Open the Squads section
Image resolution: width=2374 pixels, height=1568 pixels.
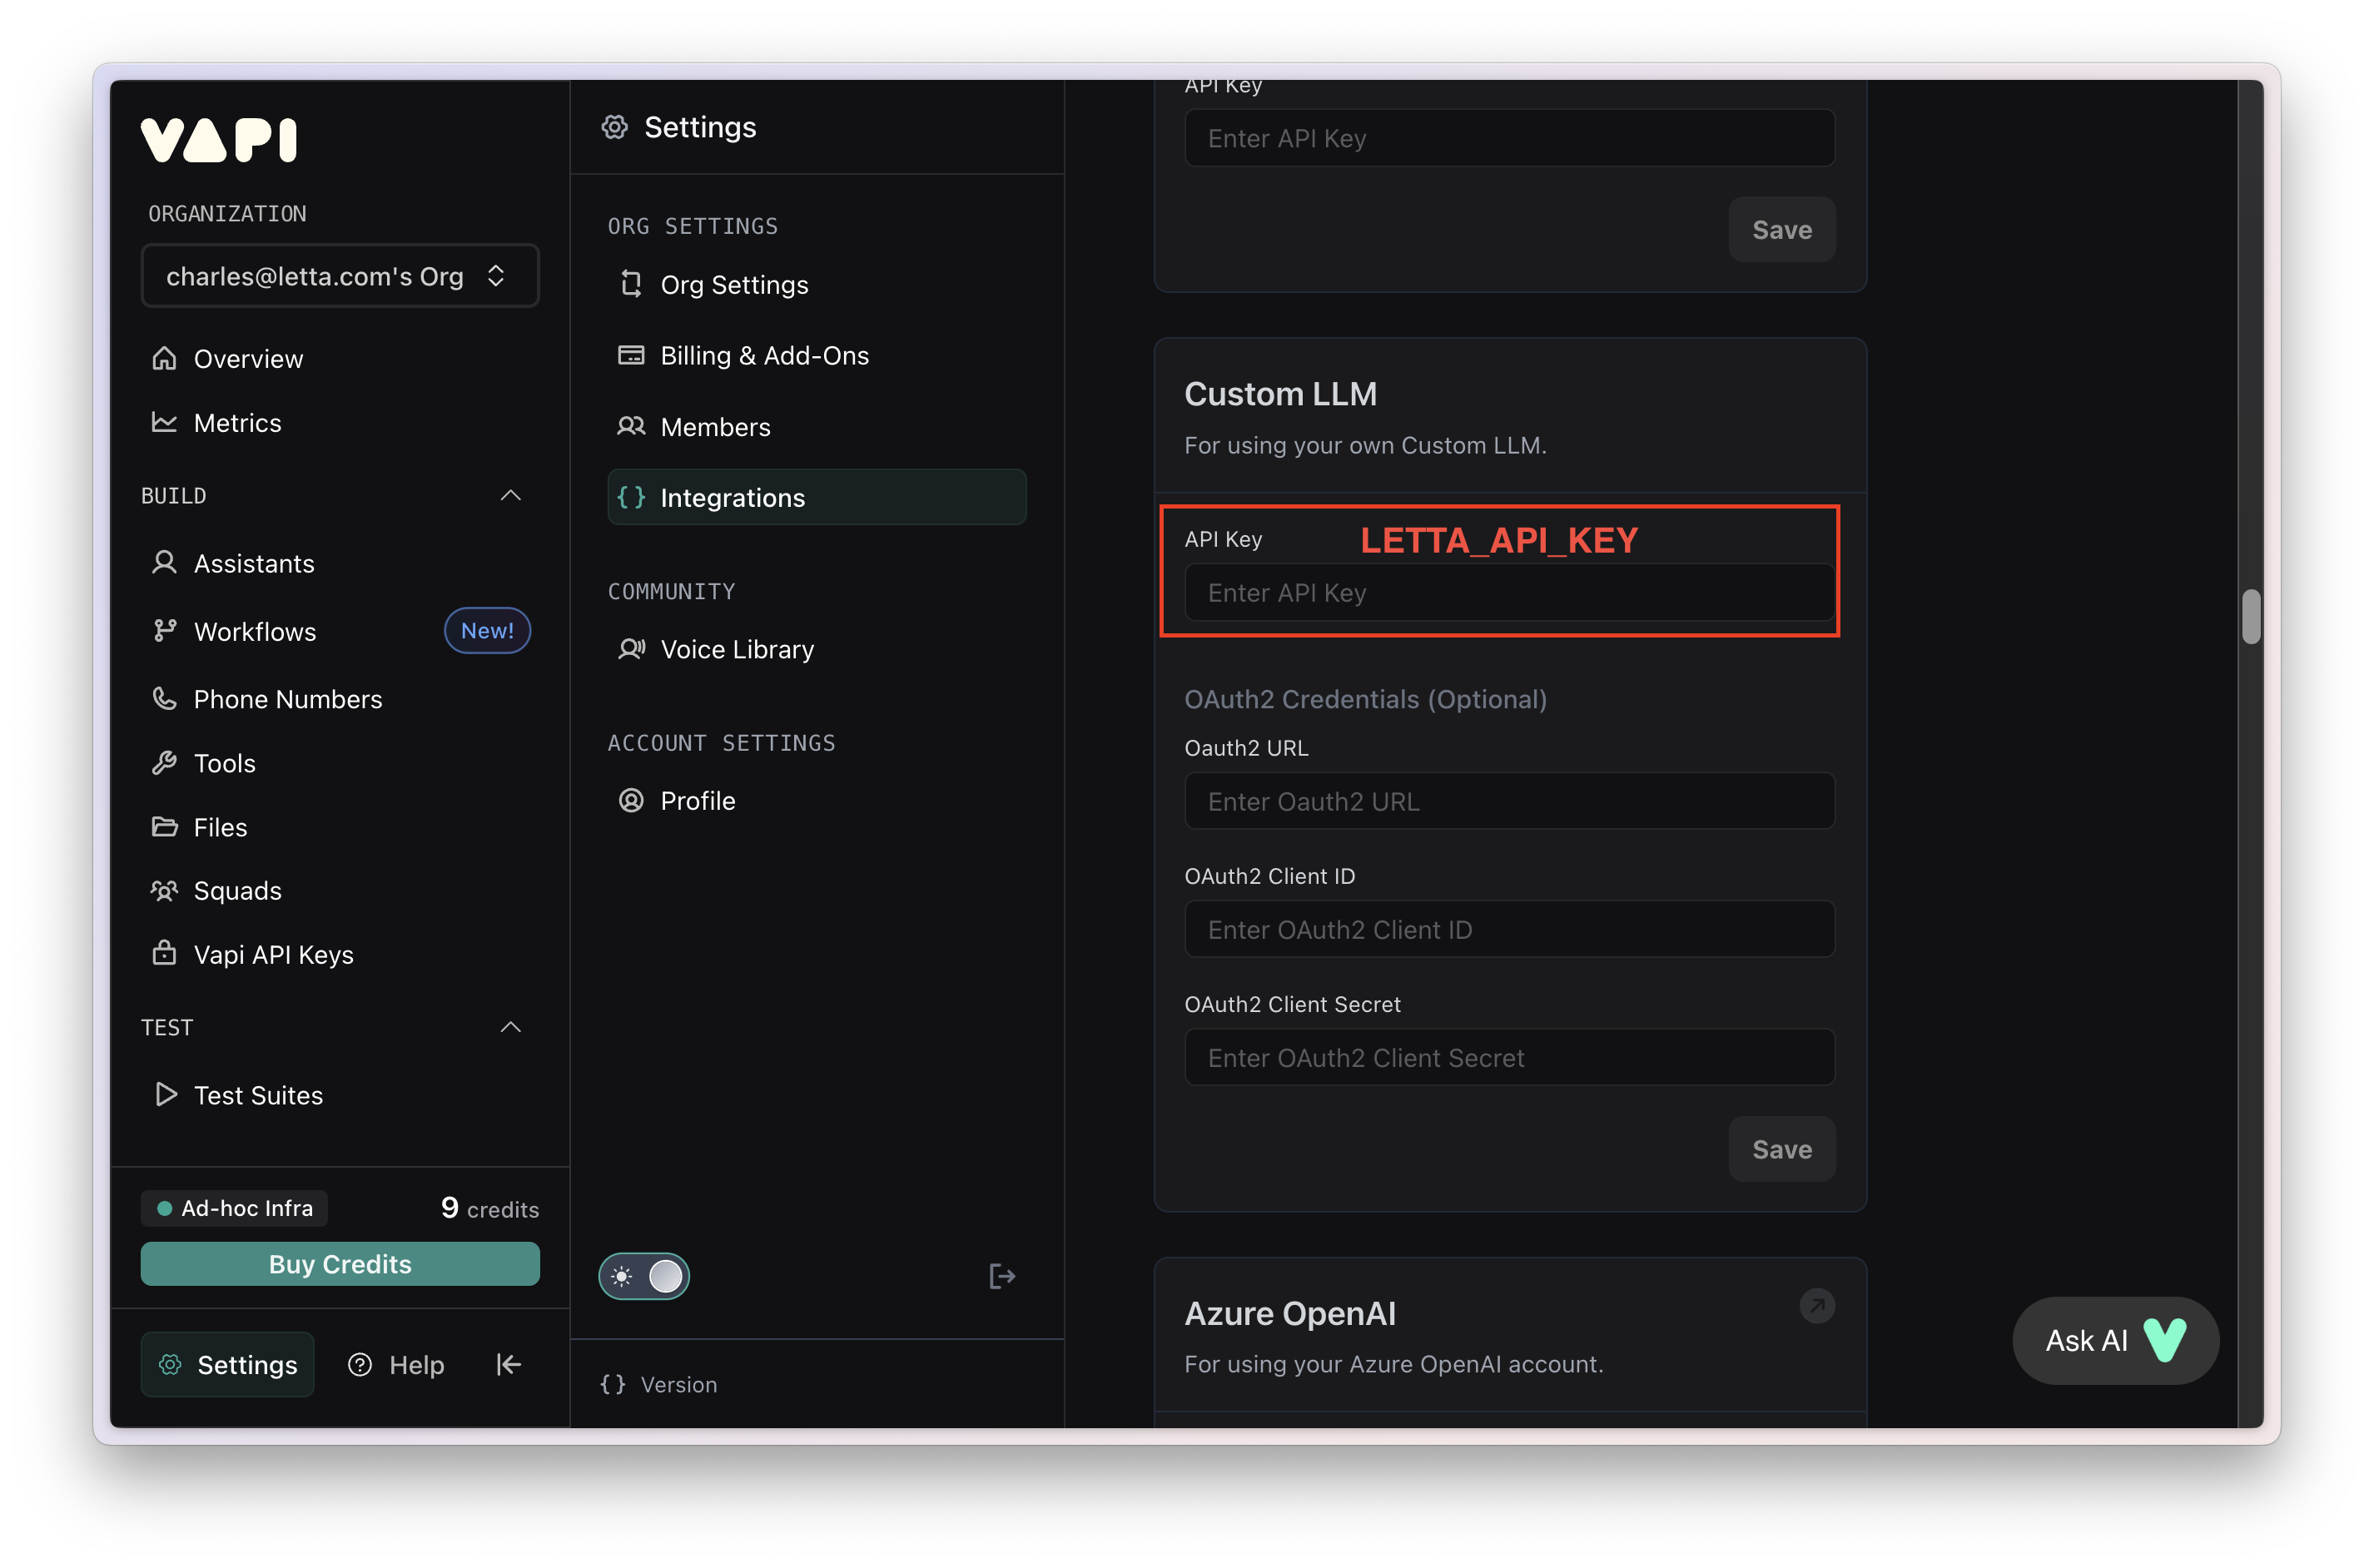237,890
